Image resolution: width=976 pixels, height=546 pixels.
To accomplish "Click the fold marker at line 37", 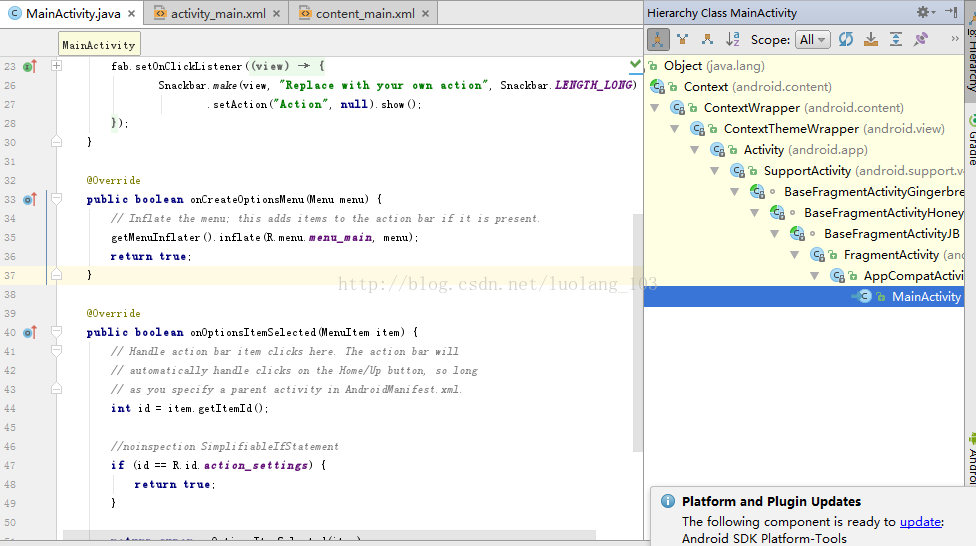I will point(56,275).
